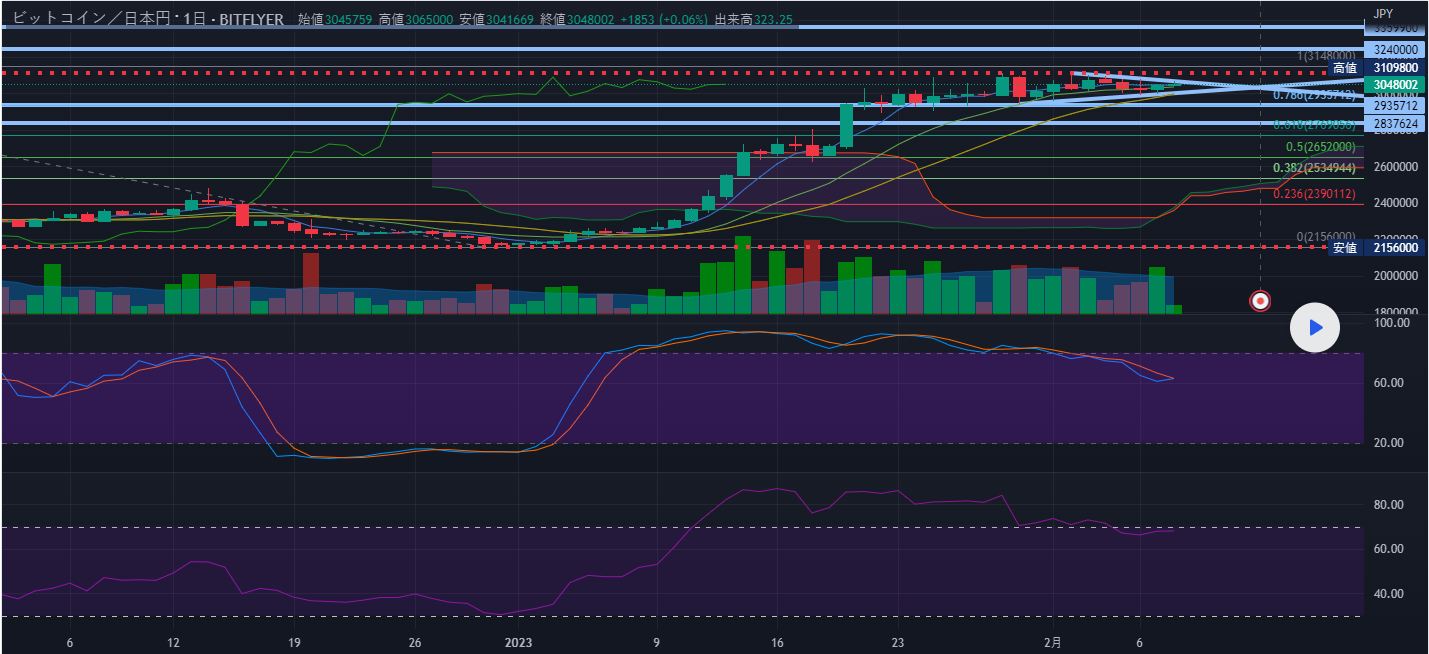This screenshot has width=1429, height=654.
Task: Click the 2935712 horizontal line price label
Action: 1396,106
